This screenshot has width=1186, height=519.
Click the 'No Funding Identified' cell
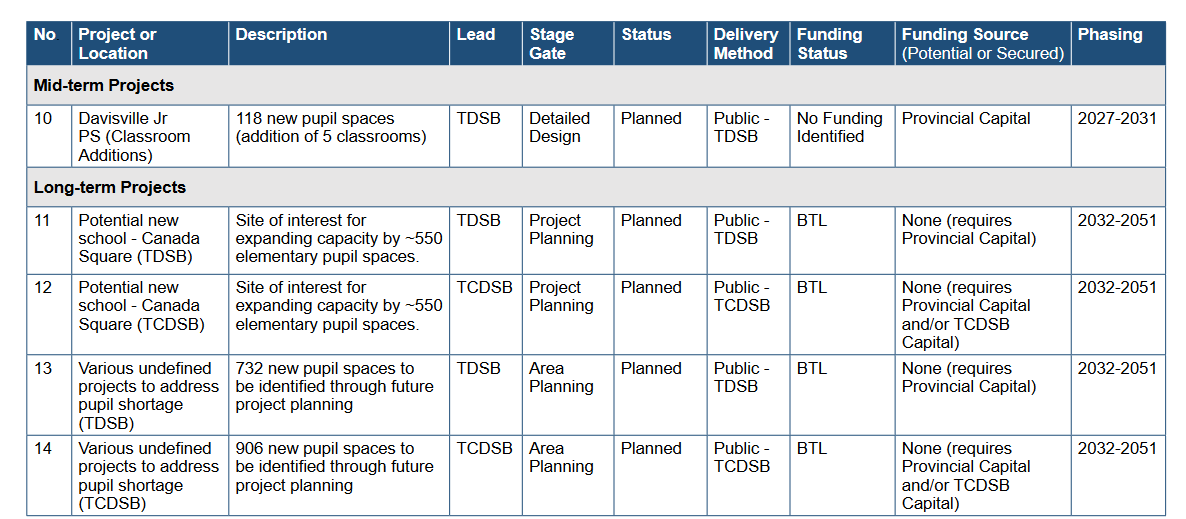pyautogui.click(x=839, y=127)
